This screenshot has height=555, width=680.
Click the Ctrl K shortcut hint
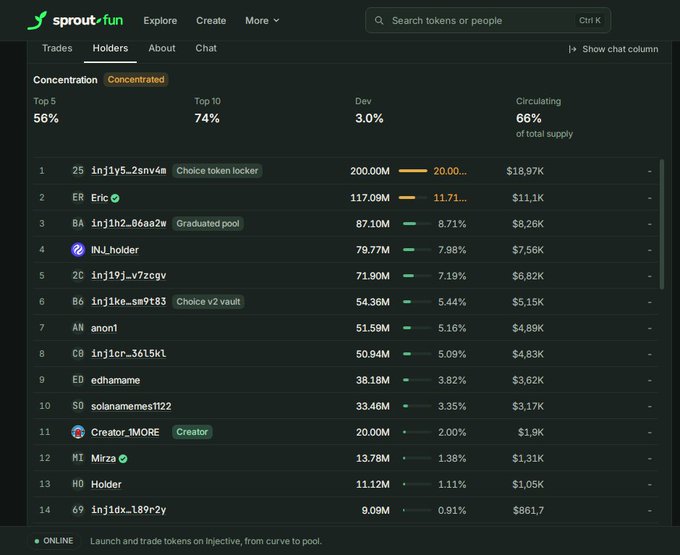coord(590,20)
